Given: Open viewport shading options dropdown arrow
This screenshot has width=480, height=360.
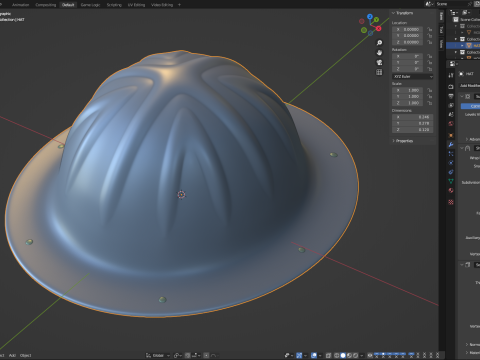Looking at the screenshot, I should (x=361, y=355).
